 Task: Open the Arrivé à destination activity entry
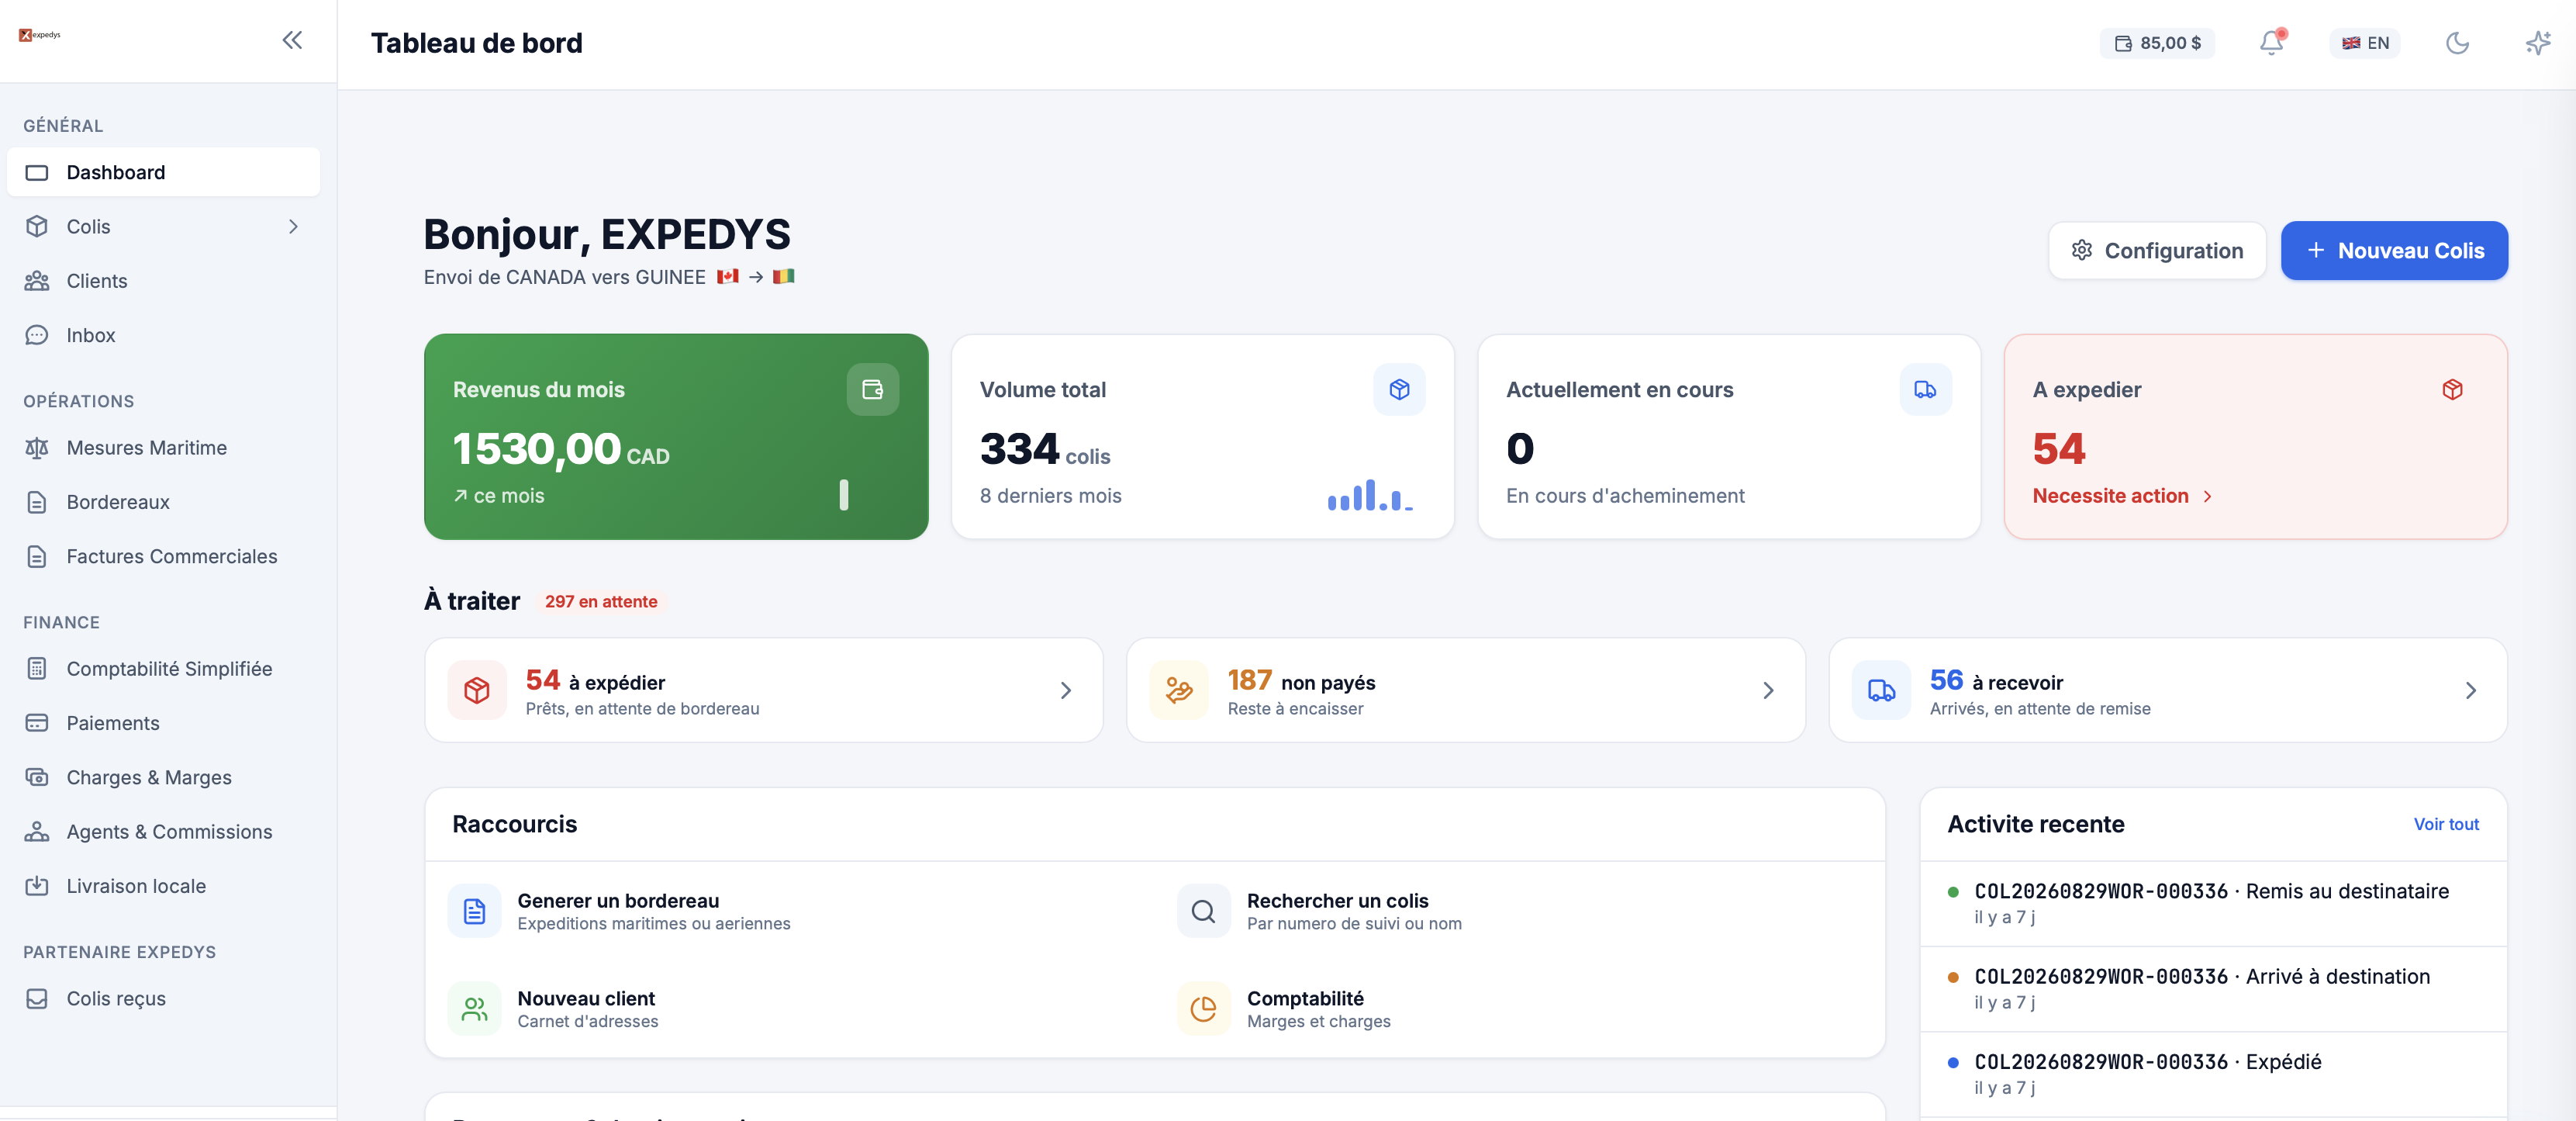2213,989
